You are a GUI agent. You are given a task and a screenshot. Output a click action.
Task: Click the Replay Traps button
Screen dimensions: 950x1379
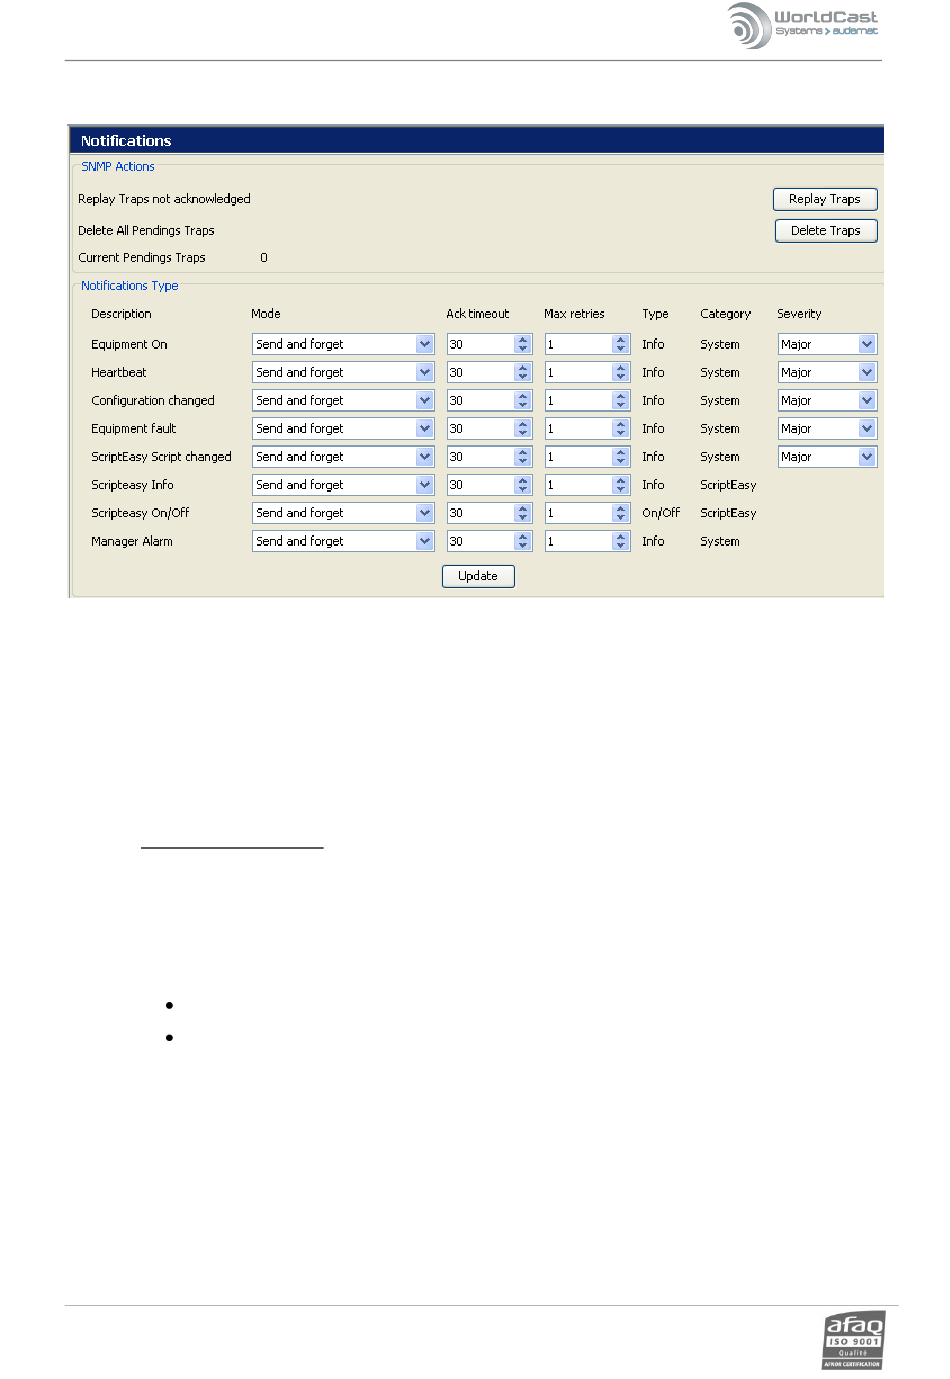(825, 199)
